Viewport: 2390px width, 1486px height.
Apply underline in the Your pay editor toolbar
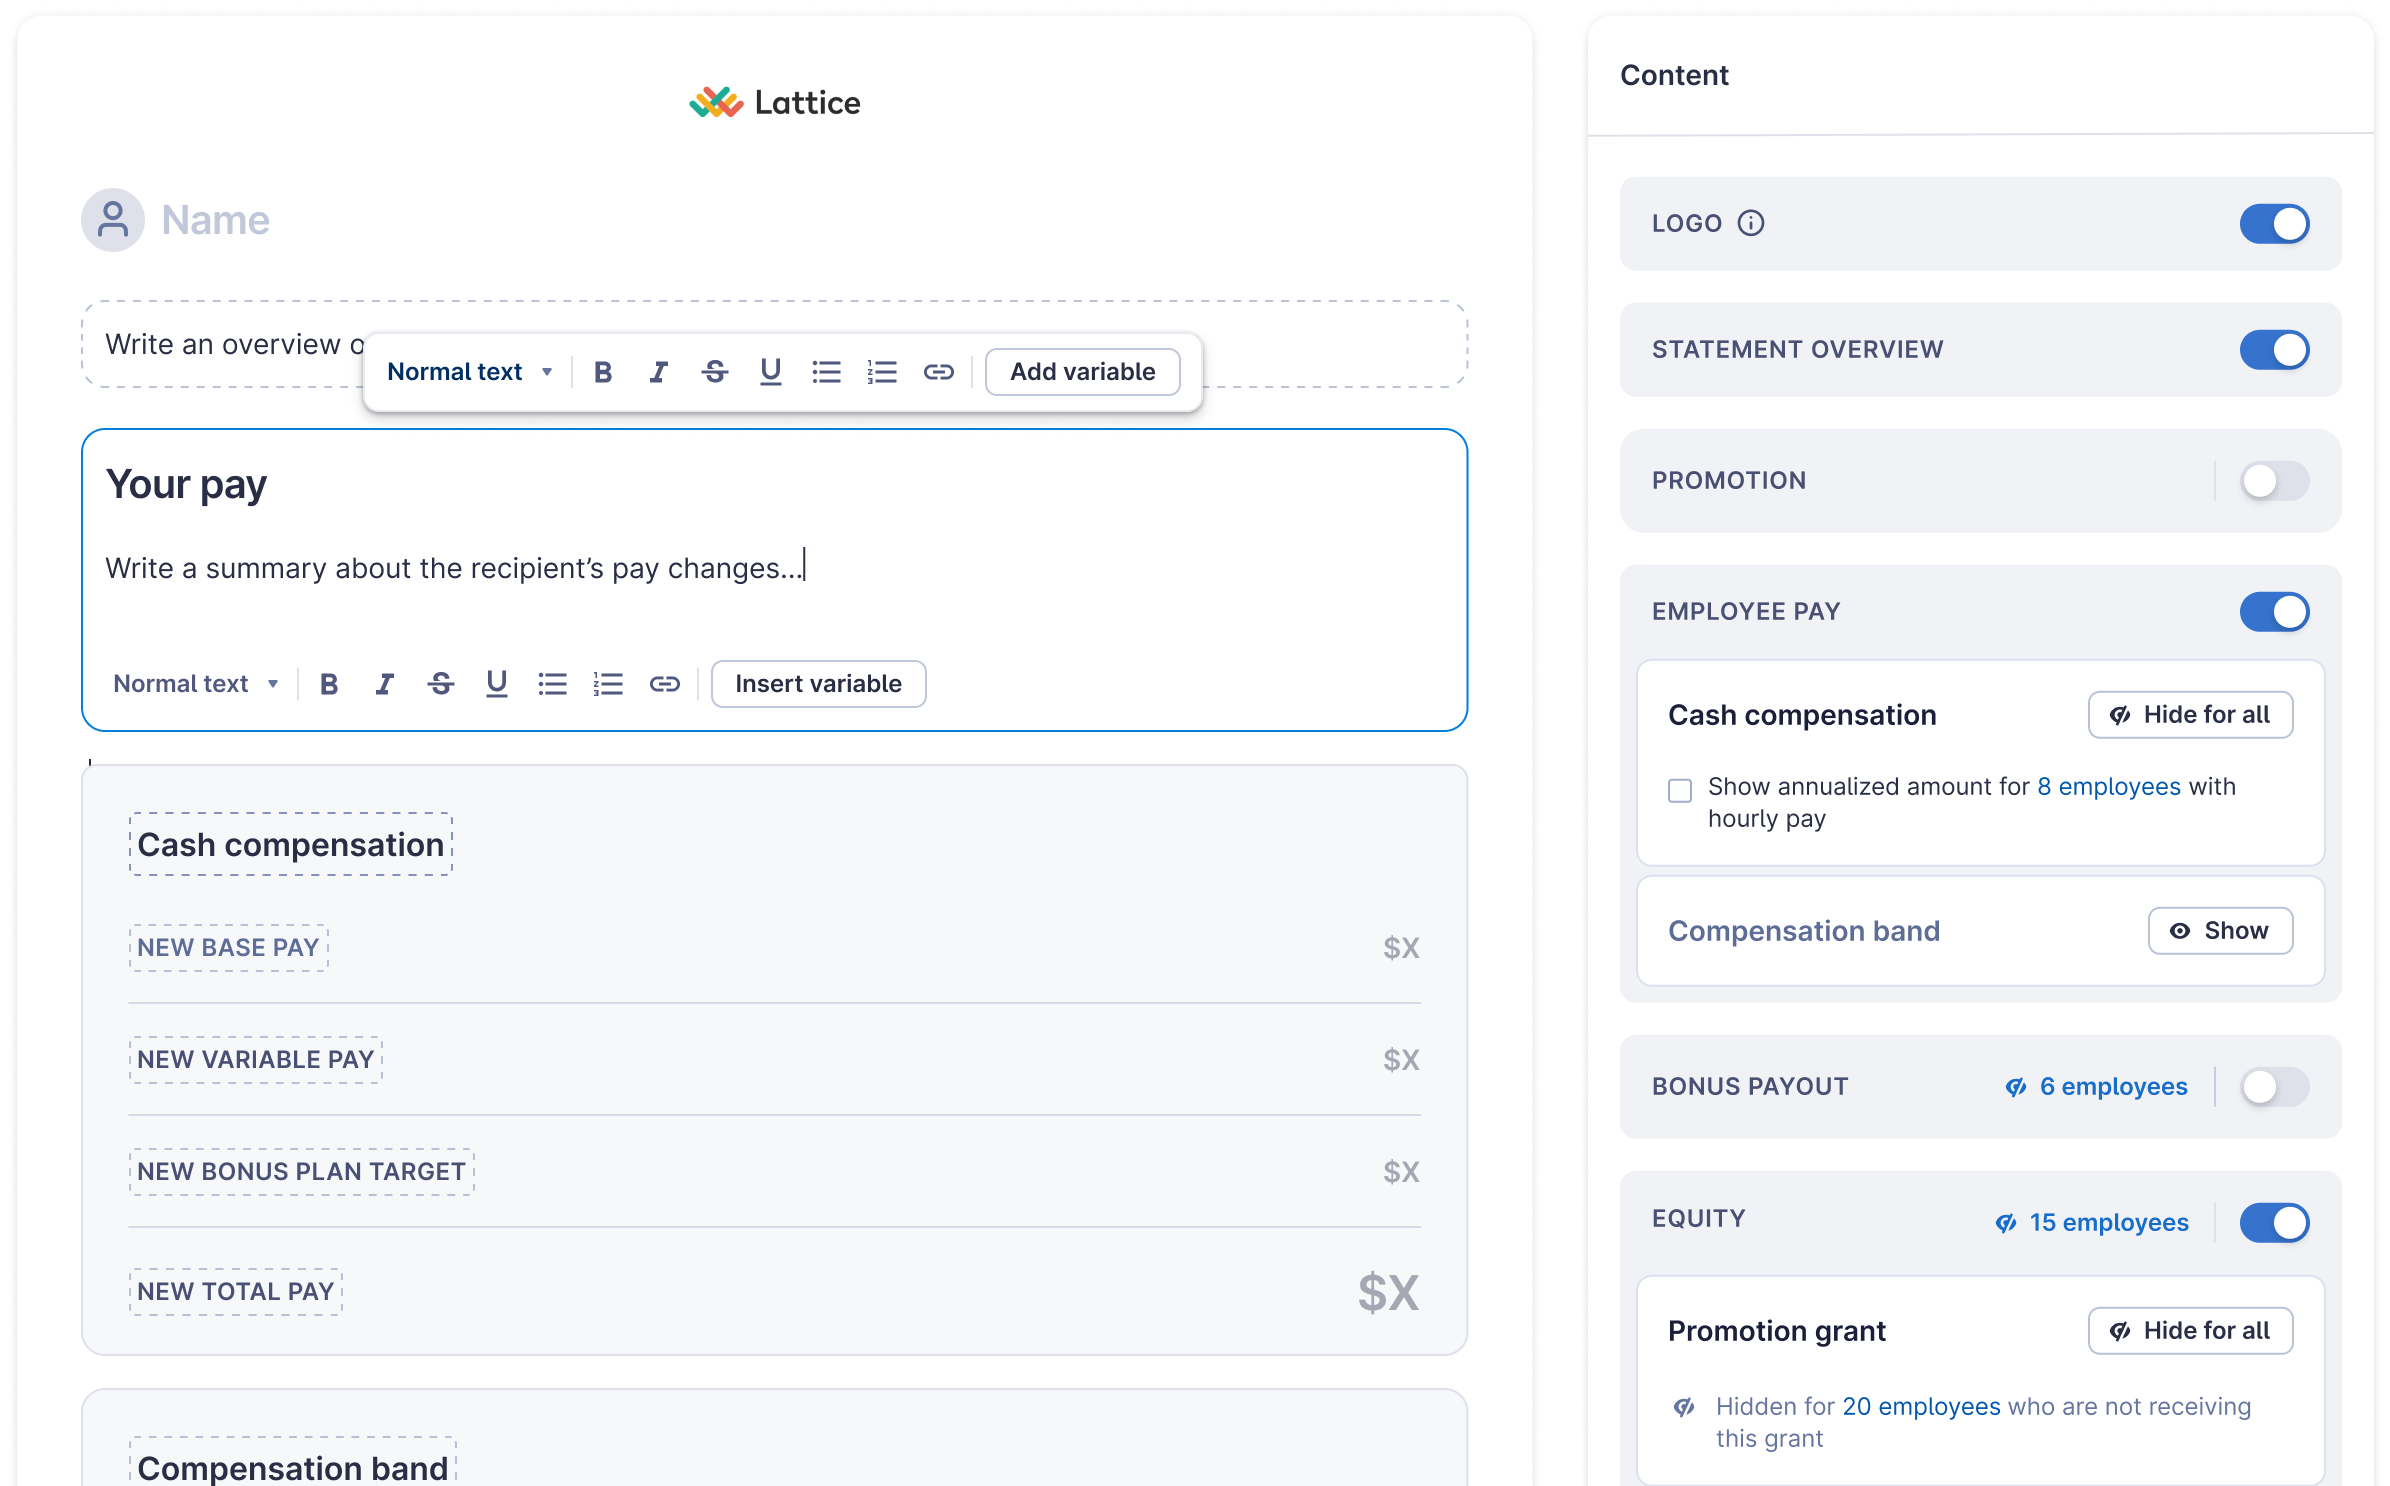click(497, 683)
